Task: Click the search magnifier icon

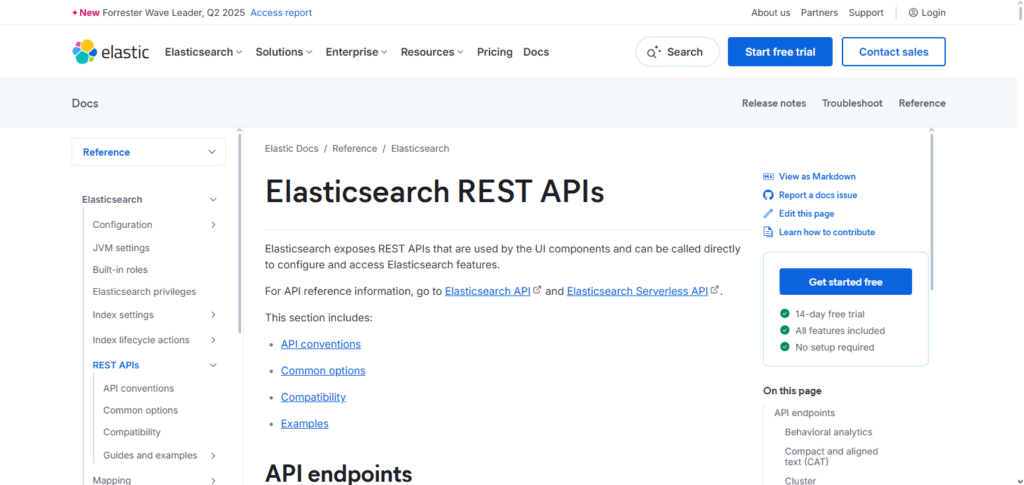Action: pos(654,52)
